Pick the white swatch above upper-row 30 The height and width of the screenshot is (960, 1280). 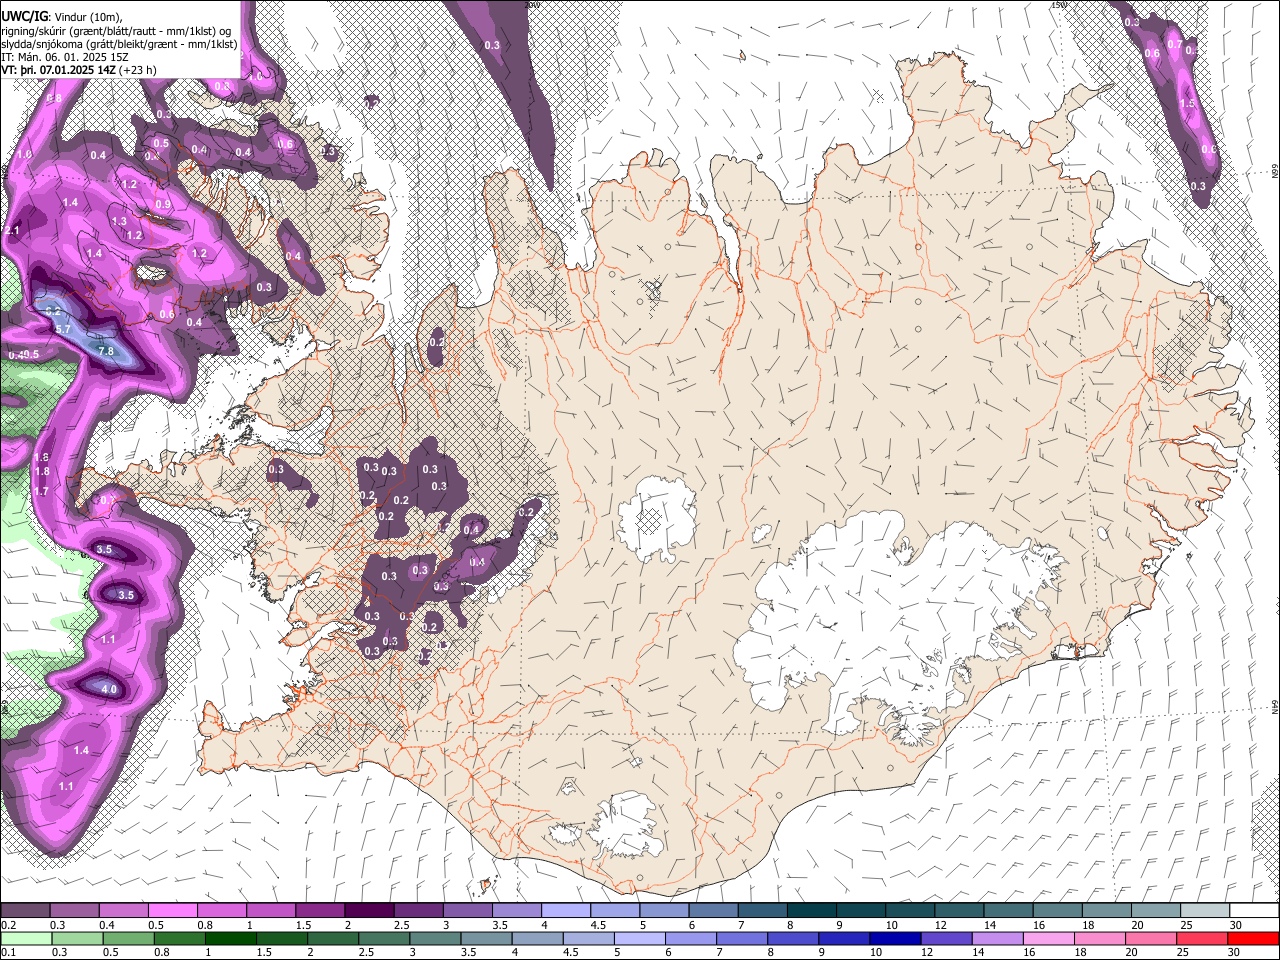coord(1254,911)
